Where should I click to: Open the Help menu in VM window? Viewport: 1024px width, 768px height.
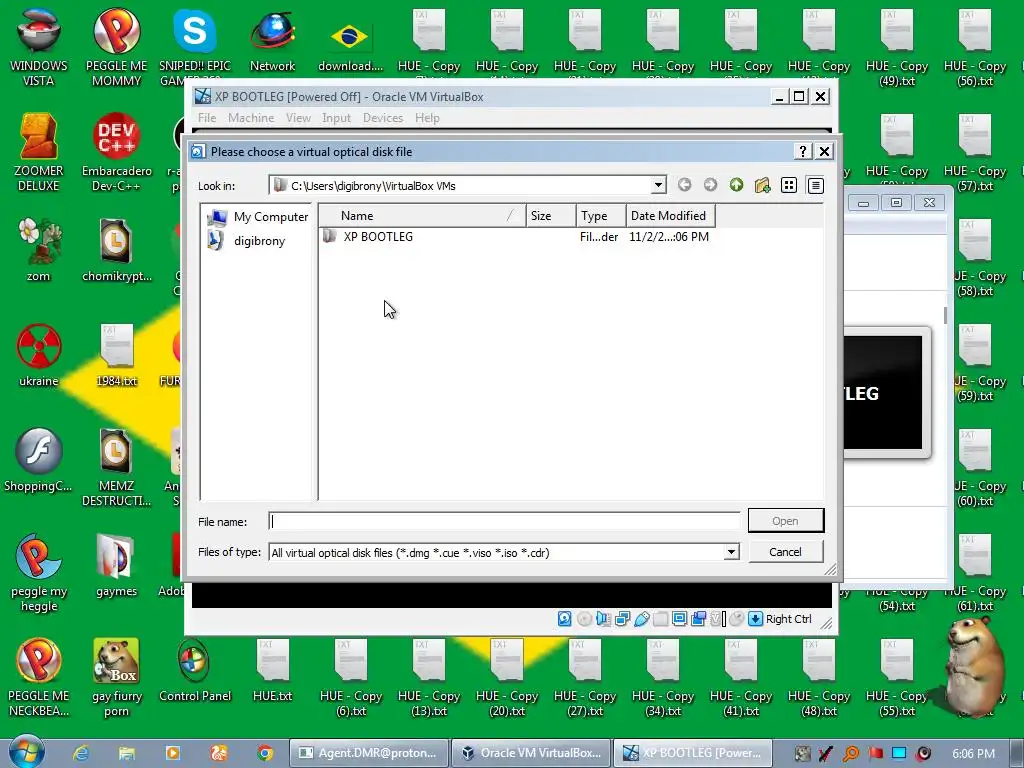click(427, 118)
